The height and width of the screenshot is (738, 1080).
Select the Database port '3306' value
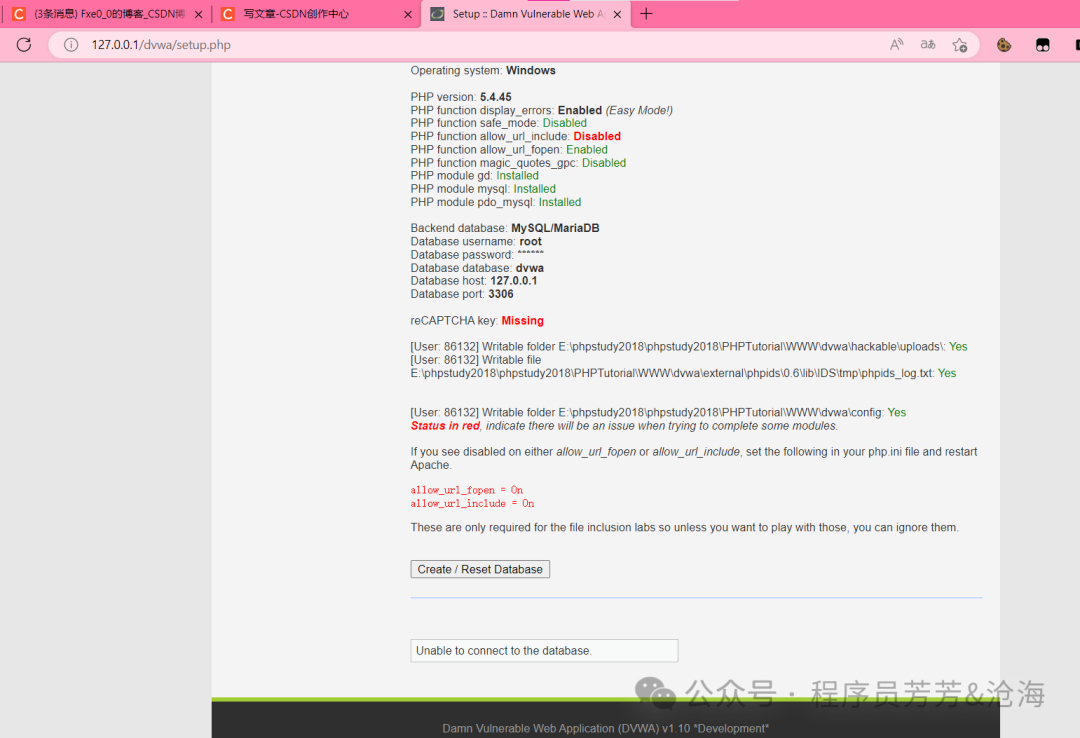pyautogui.click(x=501, y=294)
